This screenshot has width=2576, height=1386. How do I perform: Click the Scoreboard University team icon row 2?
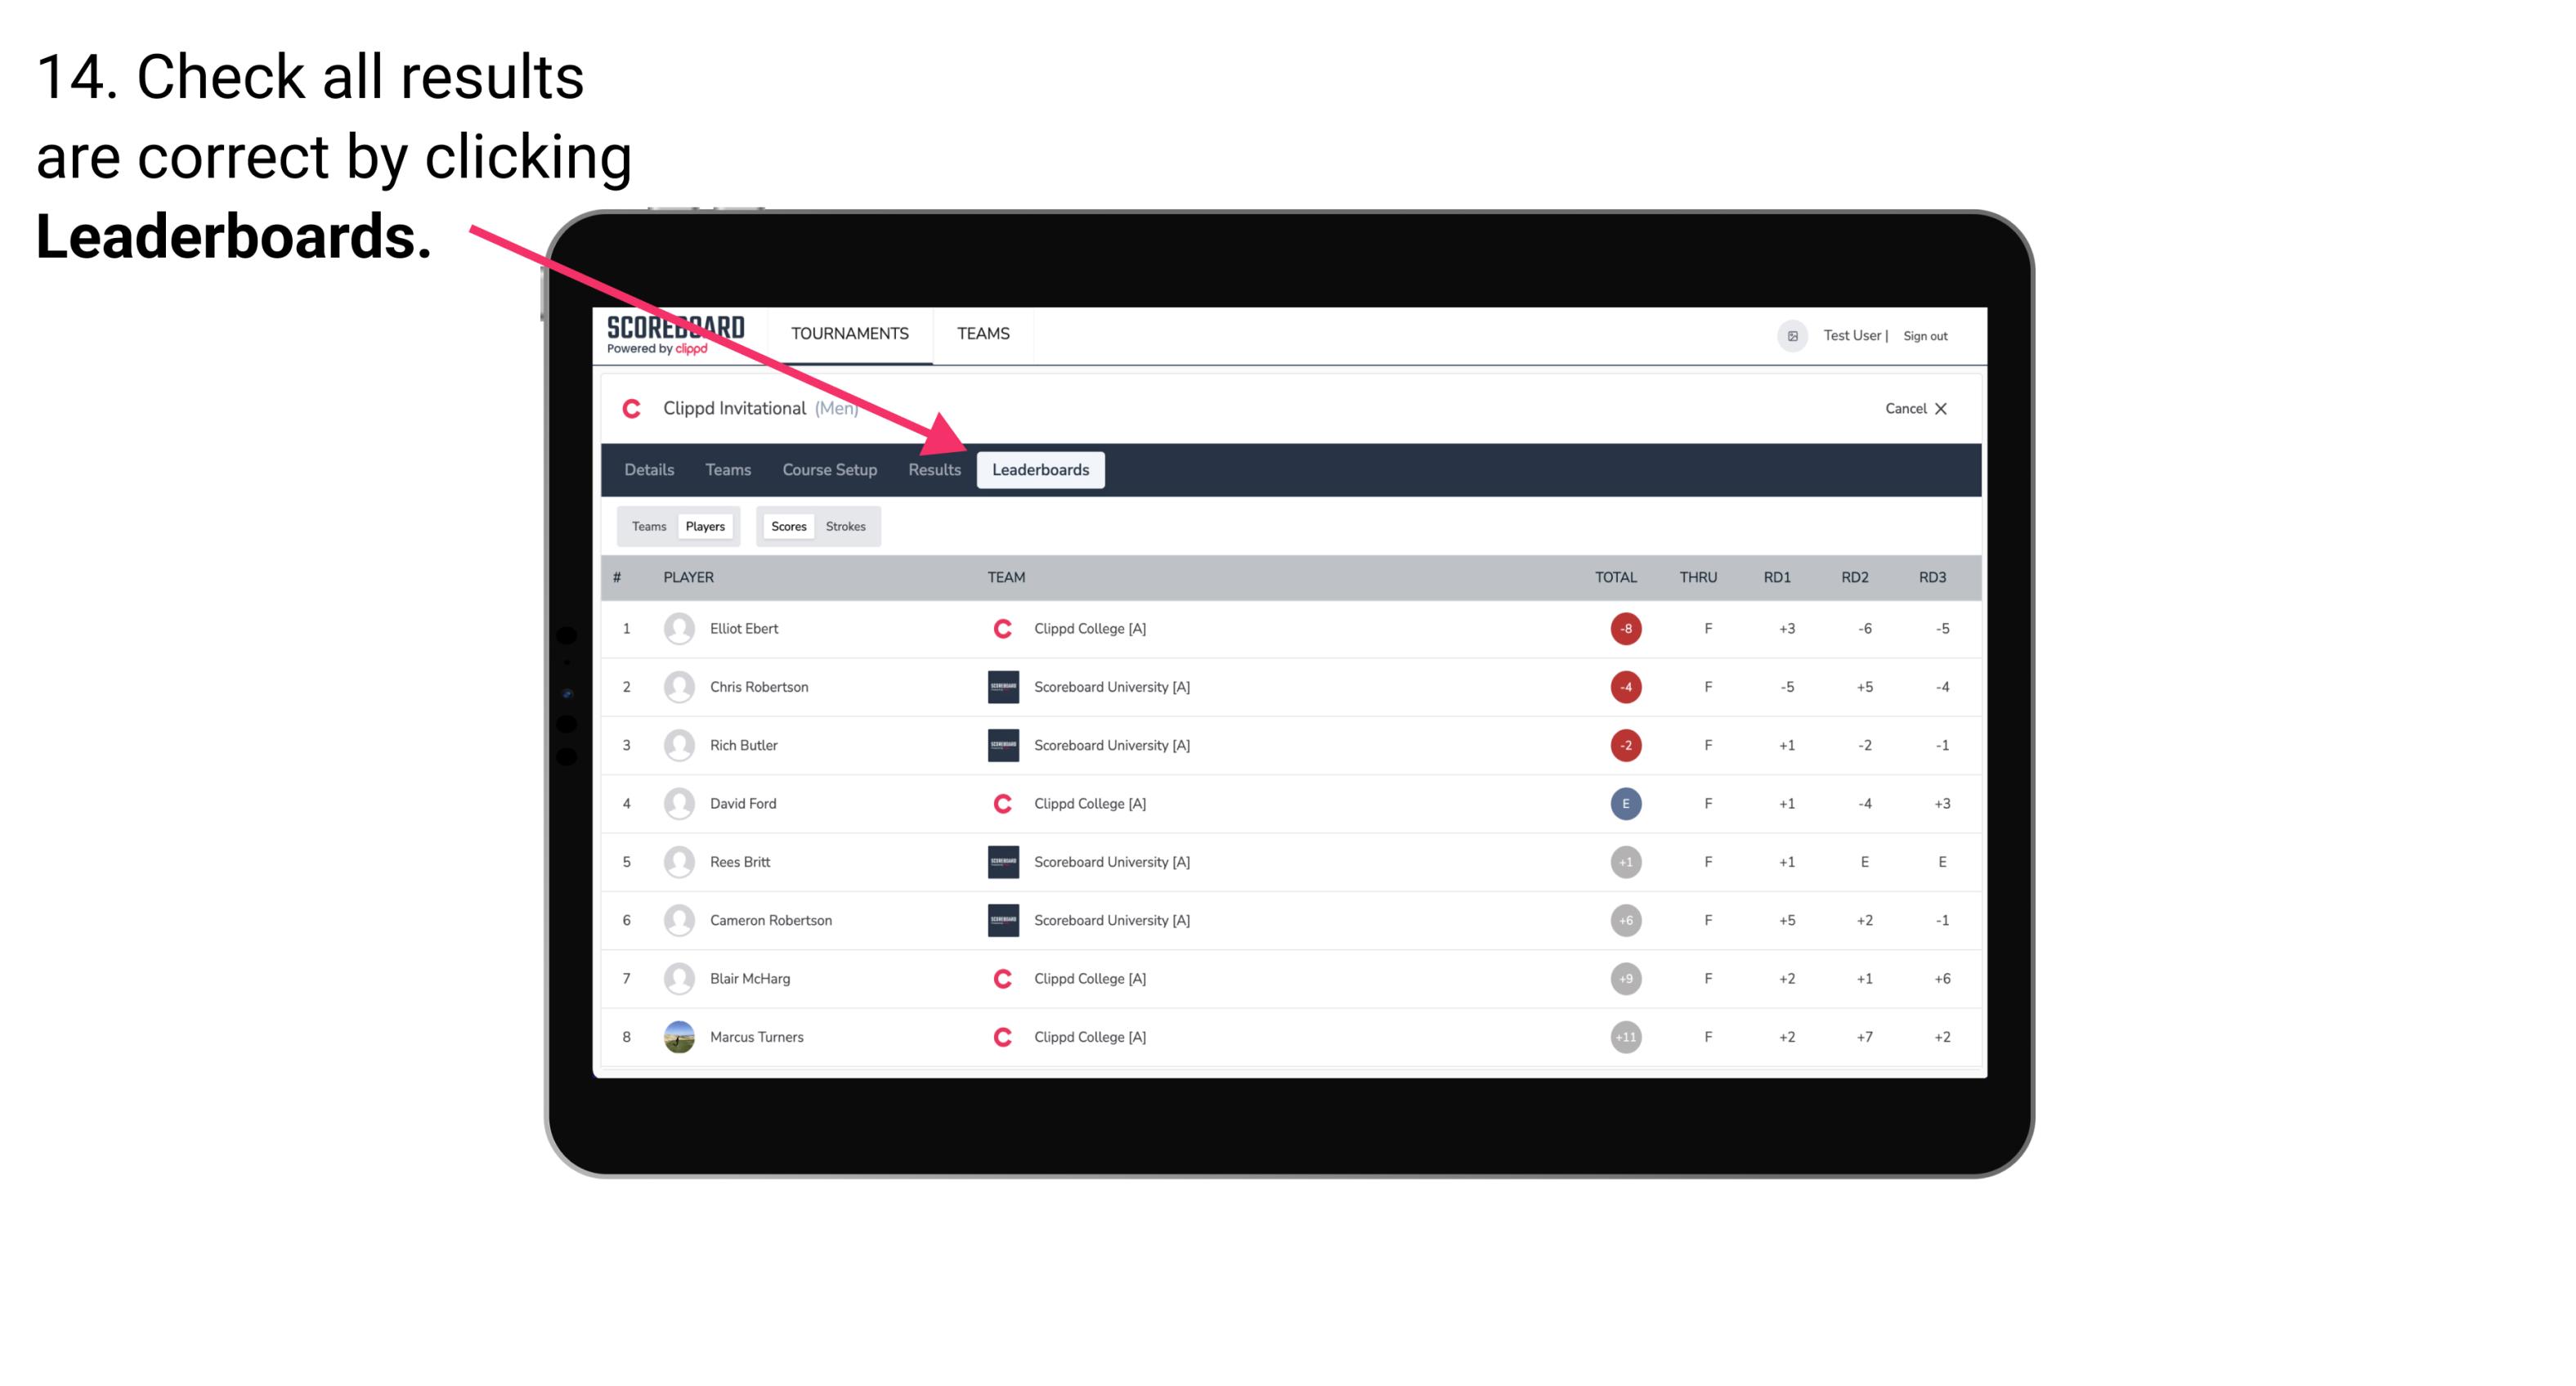[x=1001, y=686]
